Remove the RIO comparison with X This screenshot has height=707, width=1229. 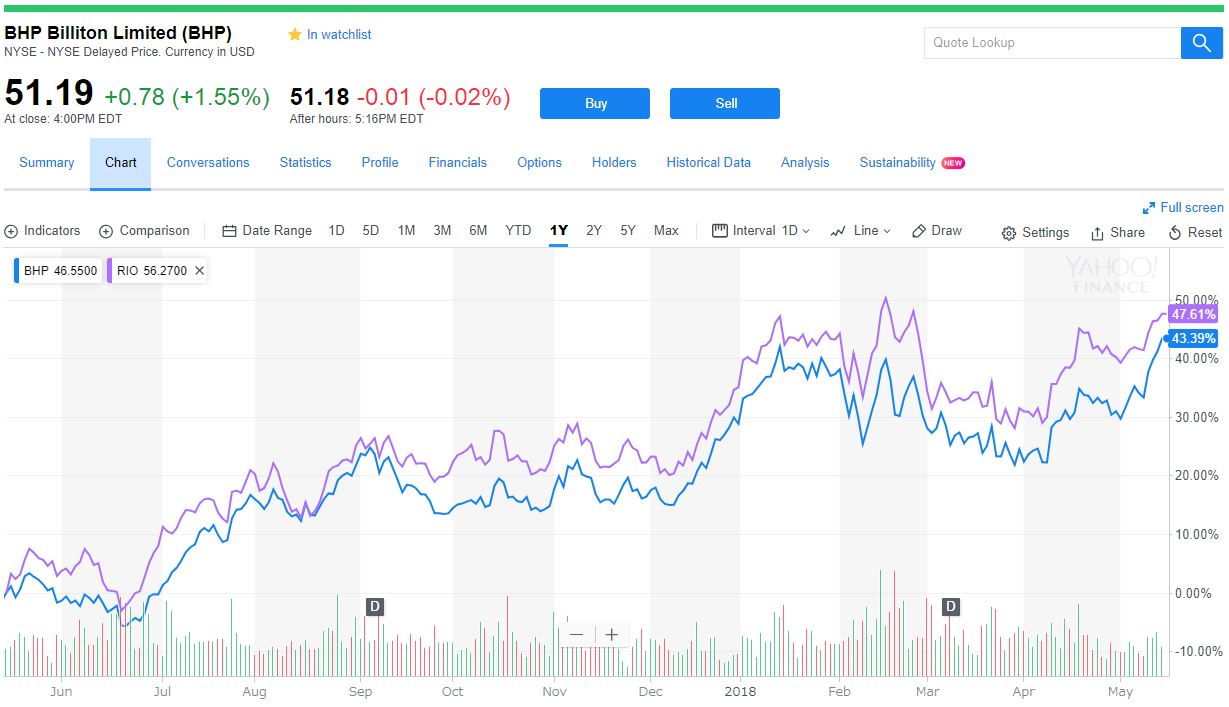[x=199, y=270]
